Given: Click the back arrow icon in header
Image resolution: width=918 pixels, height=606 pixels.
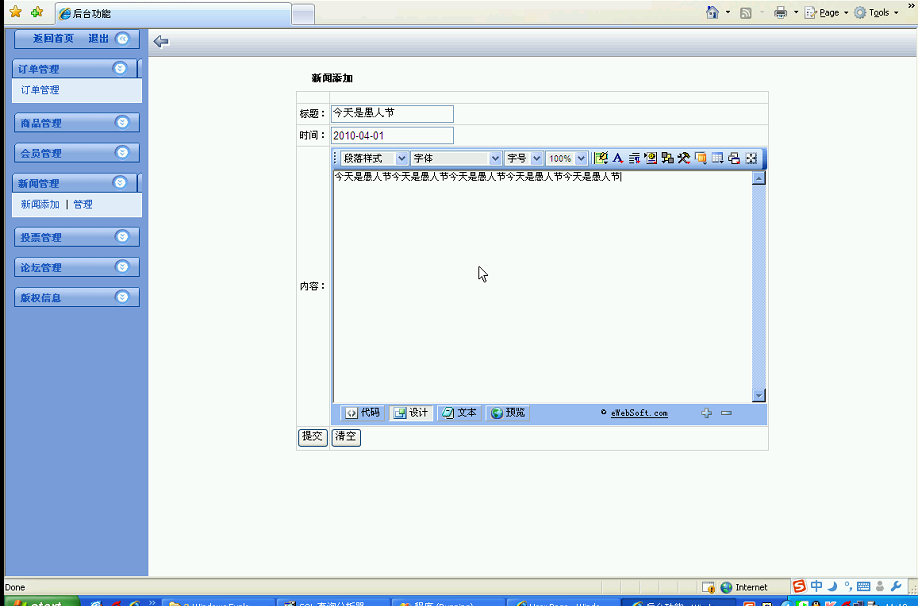Looking at the screenshot, I should 161,42.
